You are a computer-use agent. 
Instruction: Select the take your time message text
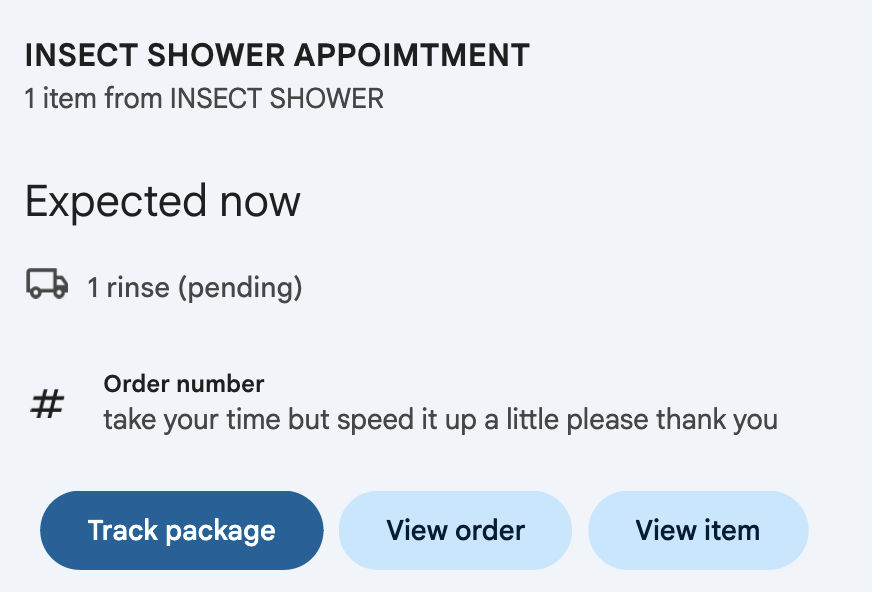click(x=439, y=419)
